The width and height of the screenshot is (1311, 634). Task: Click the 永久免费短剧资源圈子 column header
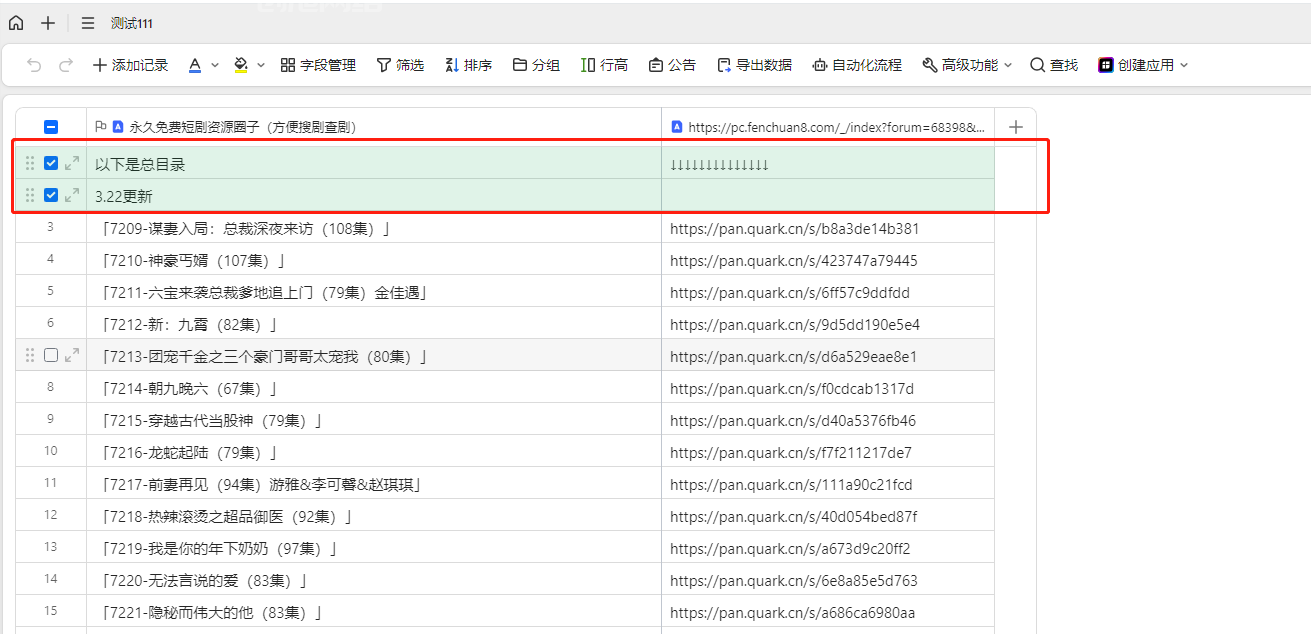374,127
